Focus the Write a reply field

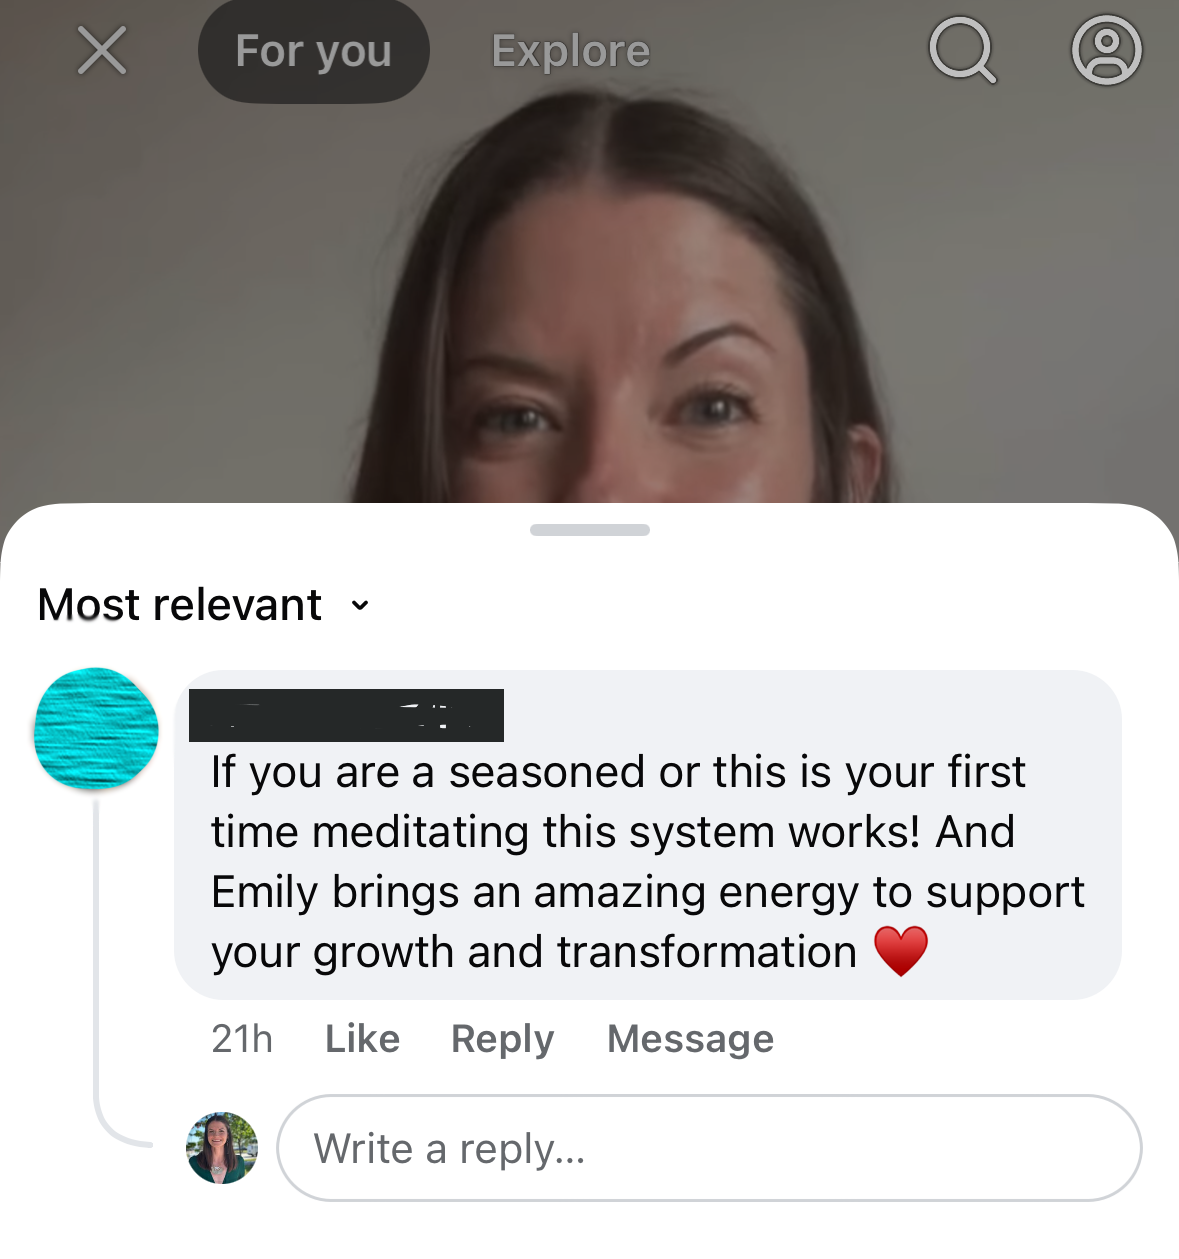[709, 1148]
